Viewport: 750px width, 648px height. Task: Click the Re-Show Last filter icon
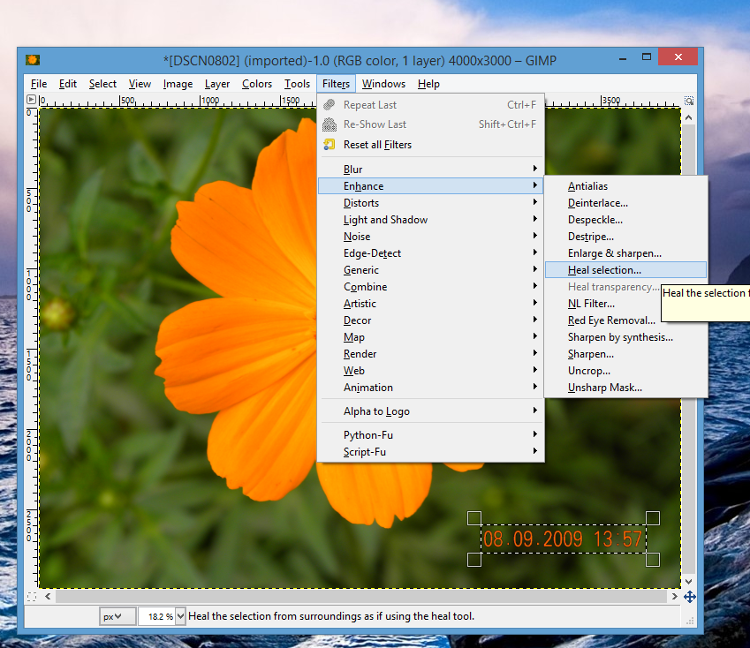(x=329, y=124)
